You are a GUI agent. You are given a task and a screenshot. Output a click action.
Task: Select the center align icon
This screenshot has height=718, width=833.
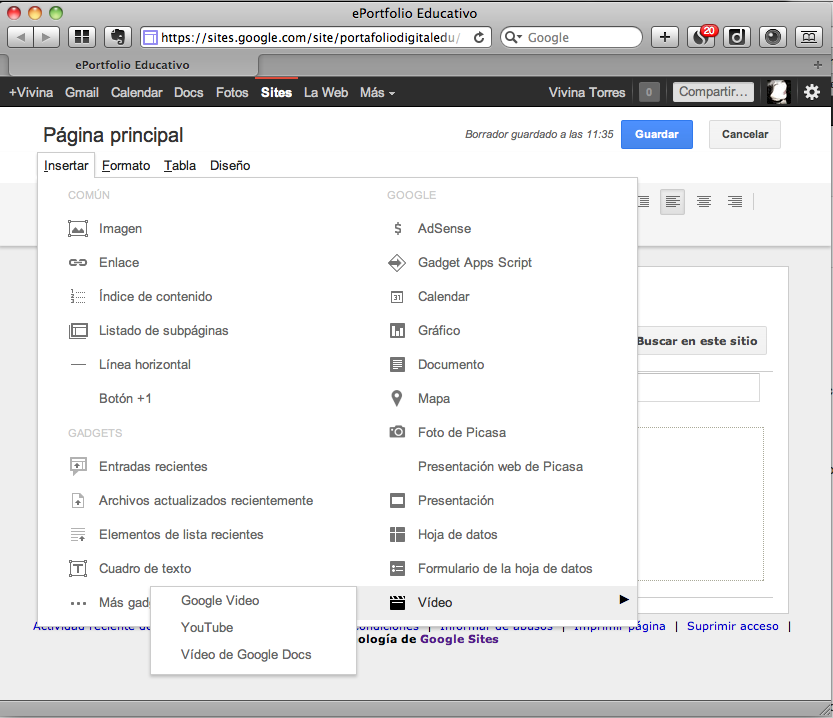(x=703, y=202)
